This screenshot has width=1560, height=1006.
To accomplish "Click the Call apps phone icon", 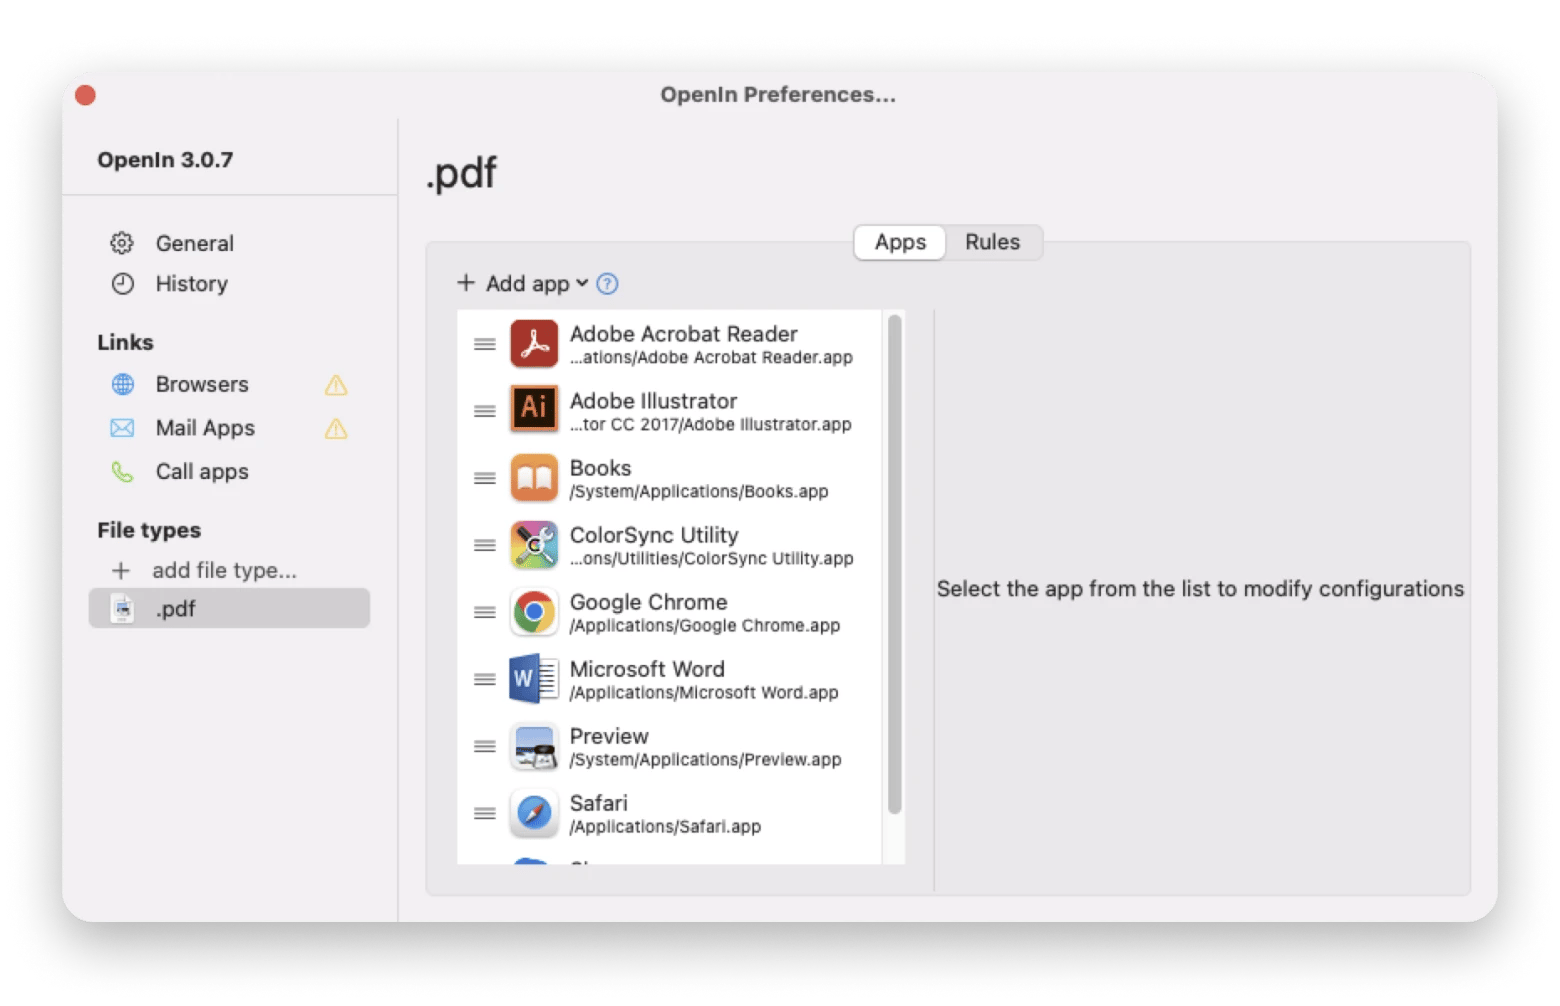I will [122, 471].
